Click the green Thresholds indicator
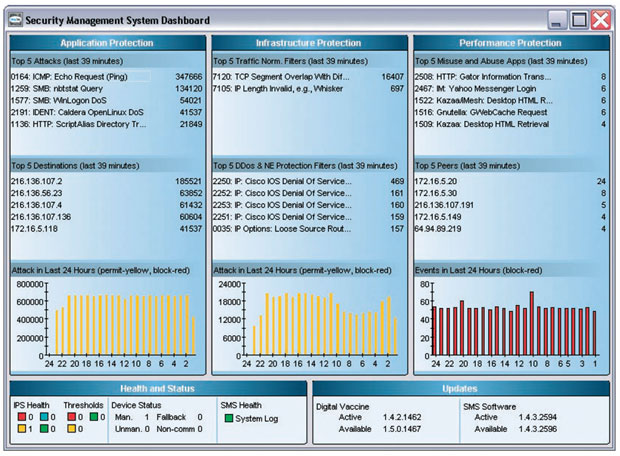The width and height of the screenshot is (620, 456). click(x=92, y=417)
